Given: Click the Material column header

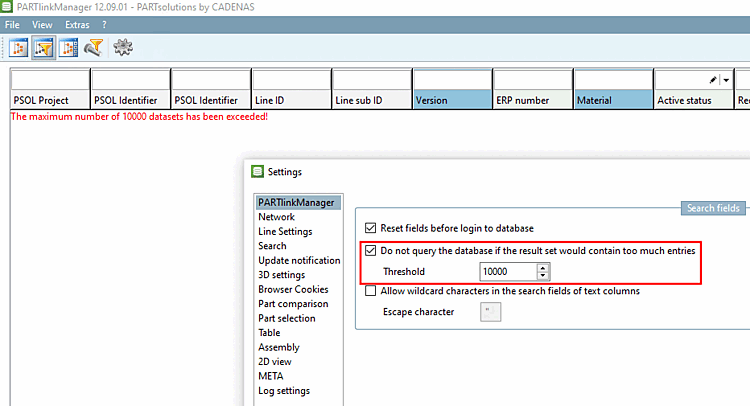Looking at the screenshot, I should click(x=613, y=100).
